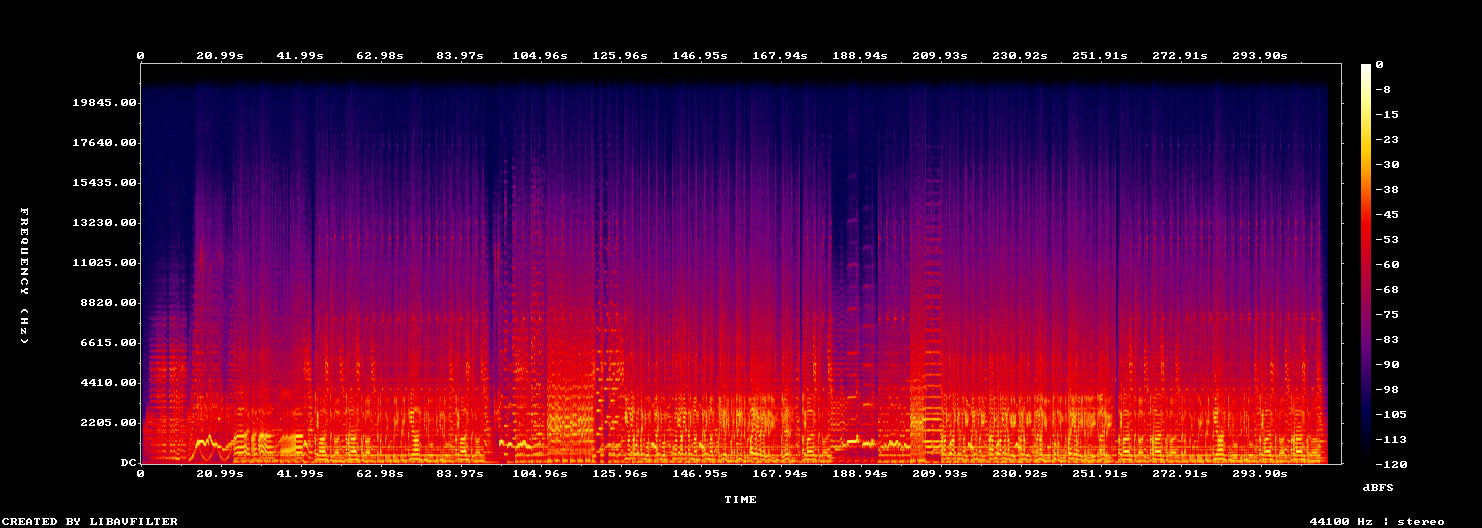Select the 2205.00 frequency label

(x=108, y=423)
